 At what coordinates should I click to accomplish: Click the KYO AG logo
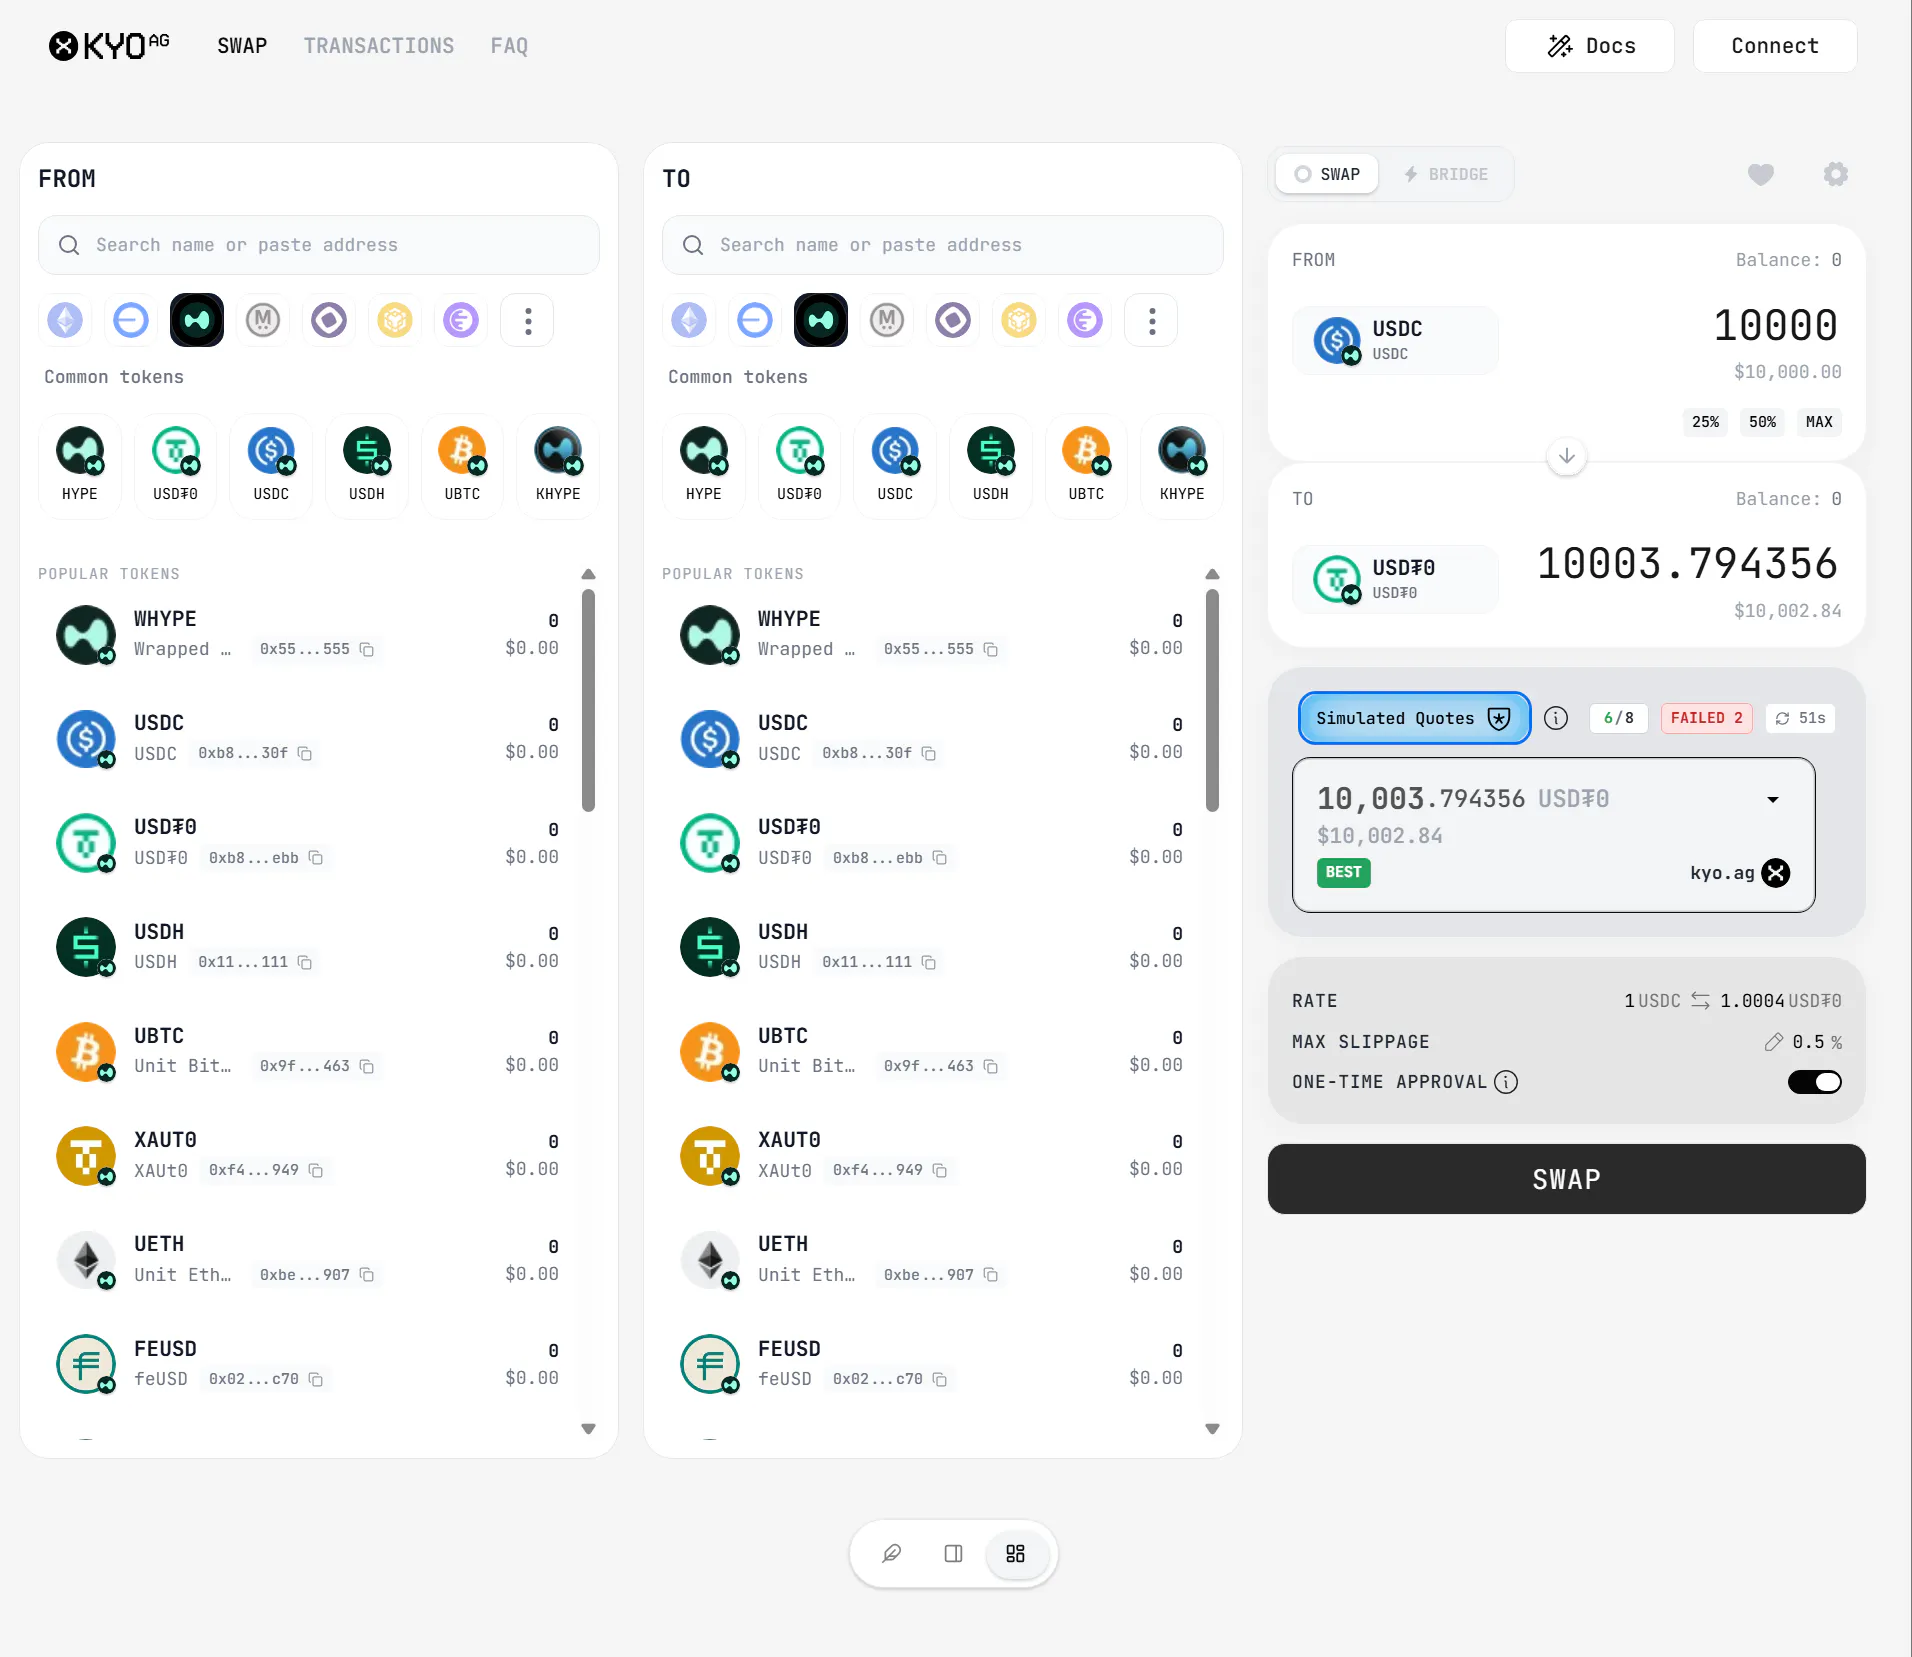tap(109, 46)
